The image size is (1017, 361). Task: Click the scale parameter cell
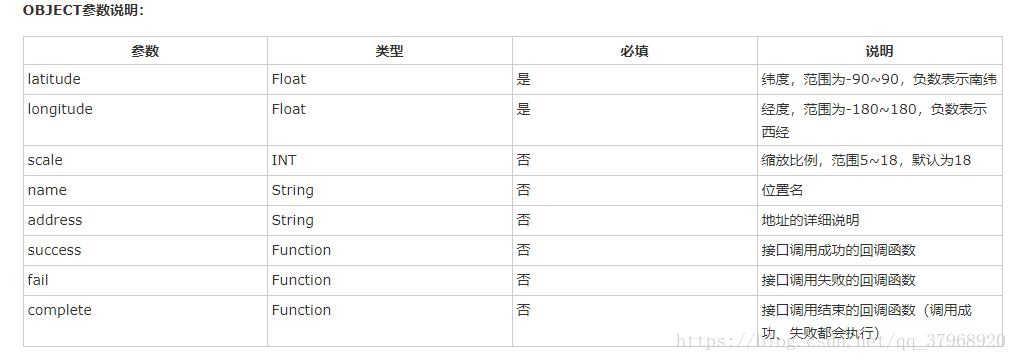click(x=145, y=160)
